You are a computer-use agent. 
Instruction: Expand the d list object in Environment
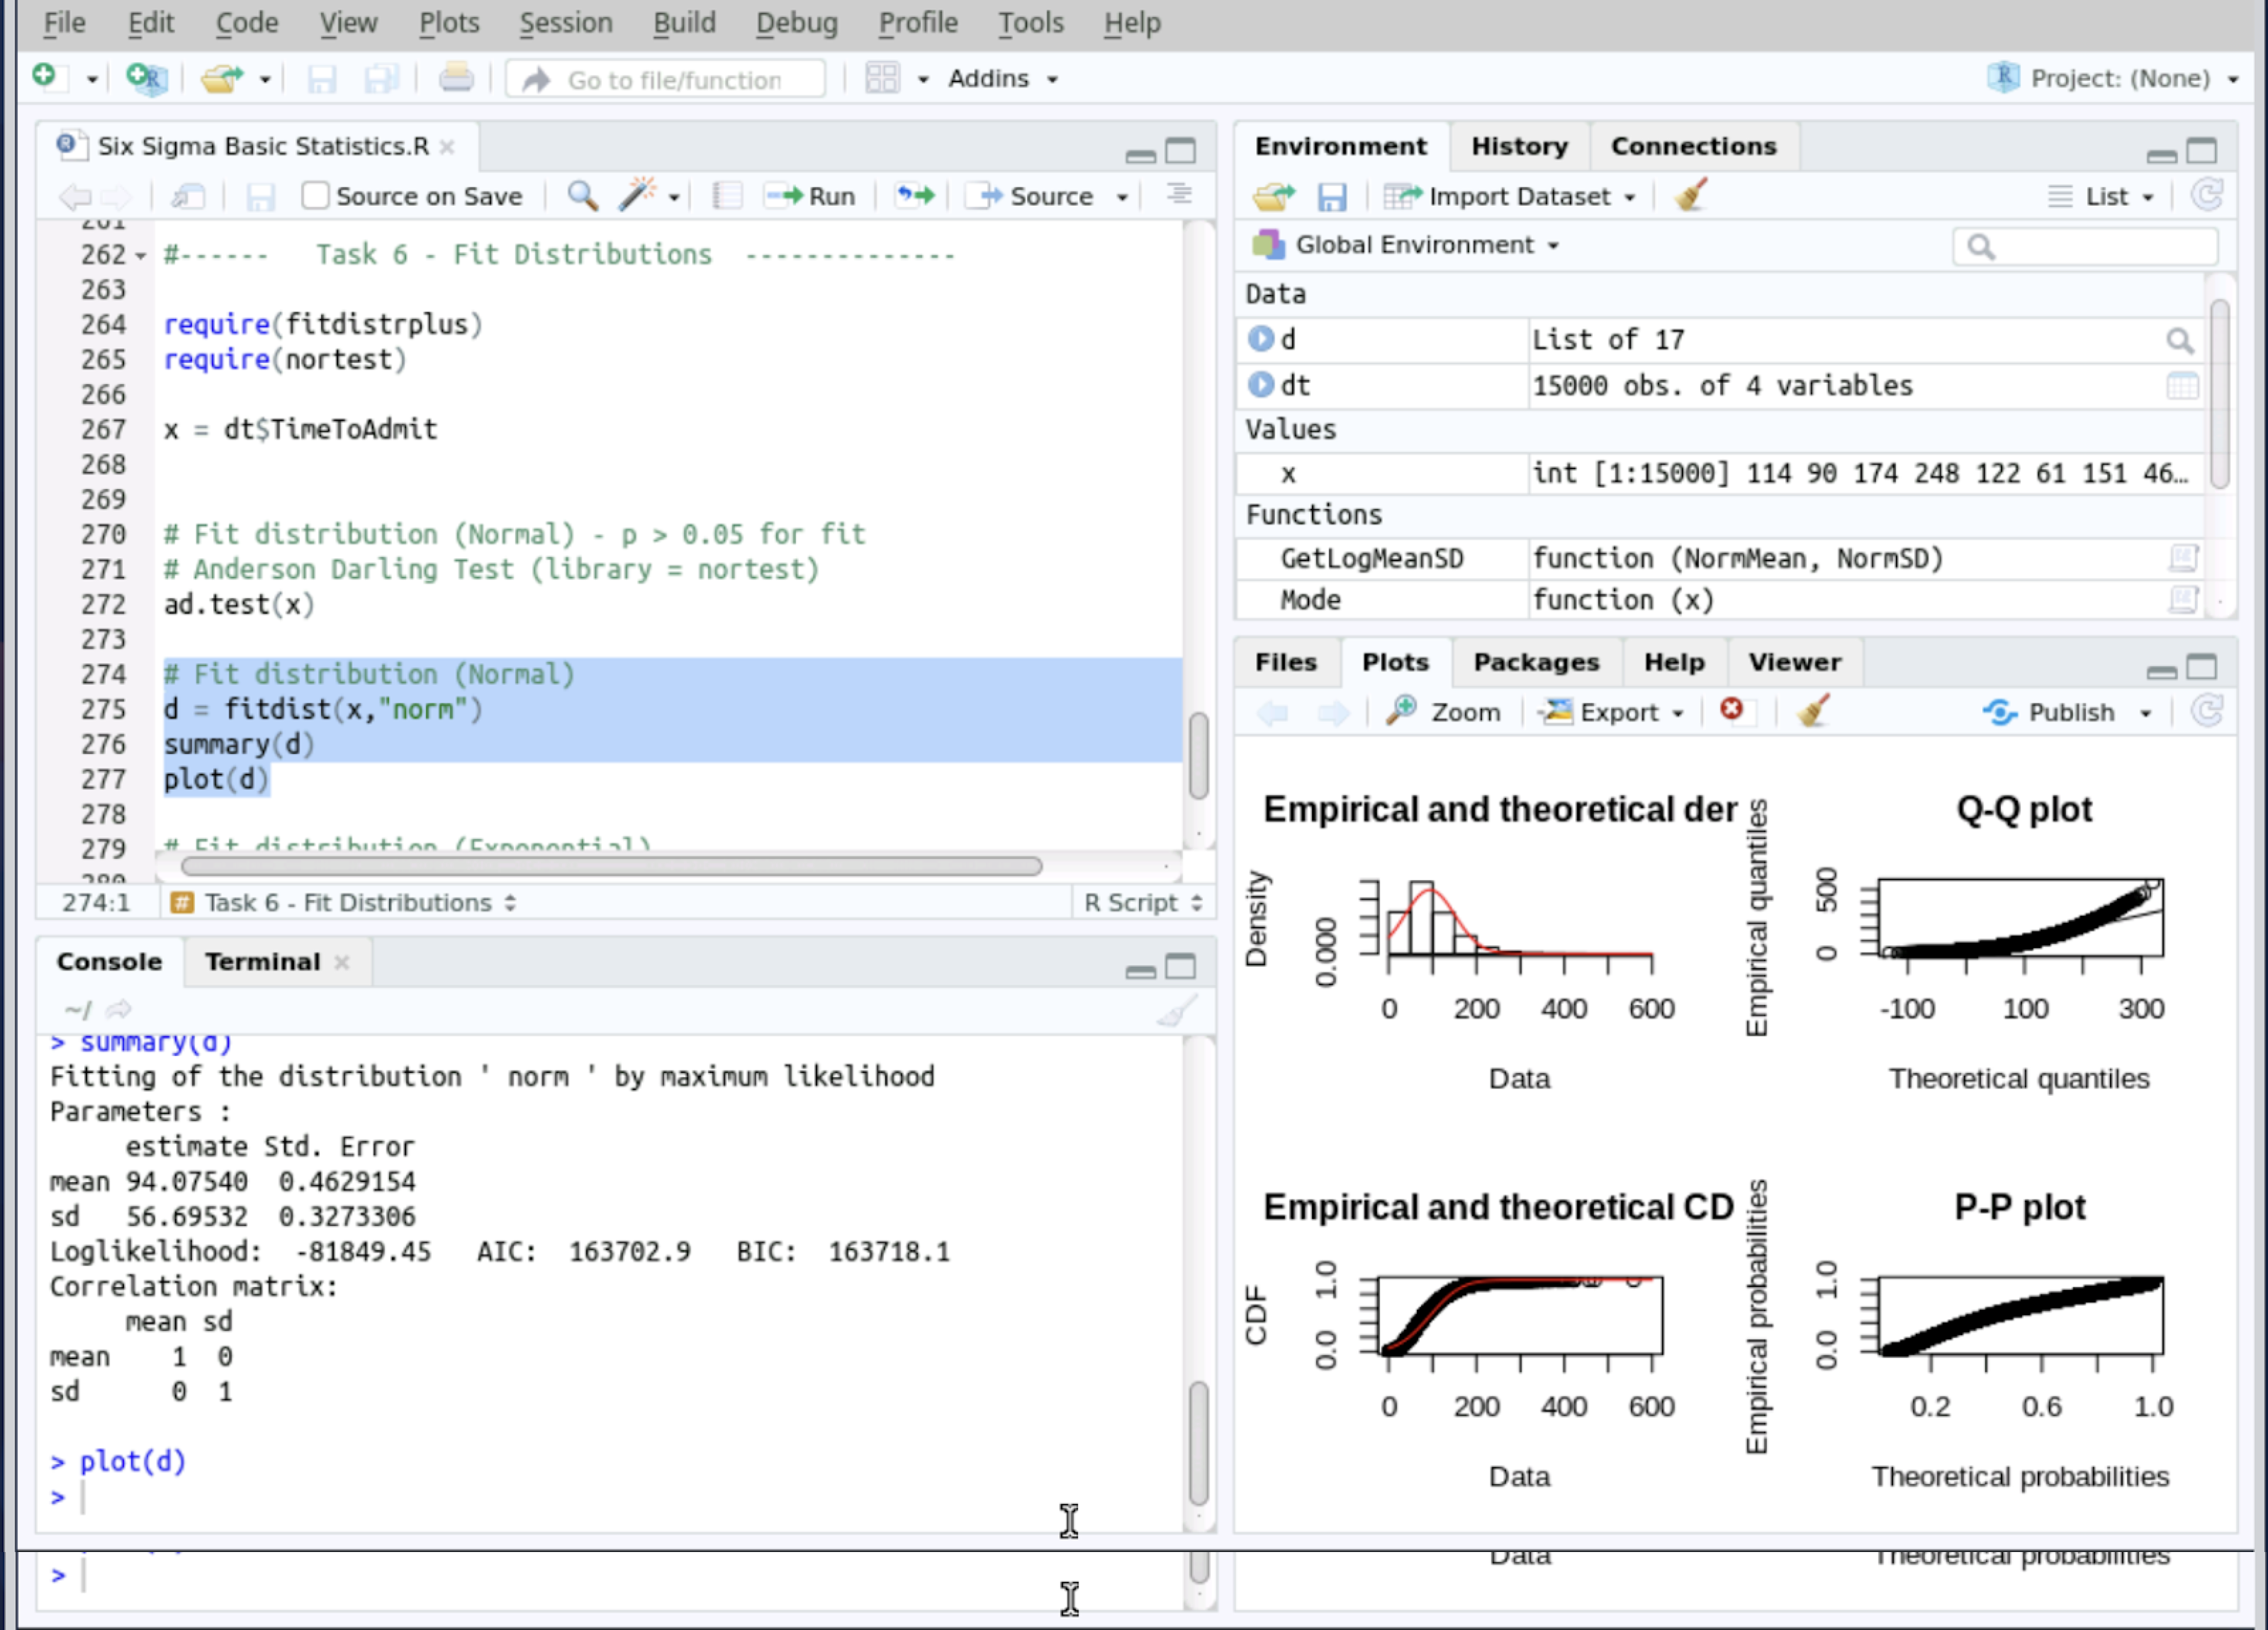[1261, 340]
